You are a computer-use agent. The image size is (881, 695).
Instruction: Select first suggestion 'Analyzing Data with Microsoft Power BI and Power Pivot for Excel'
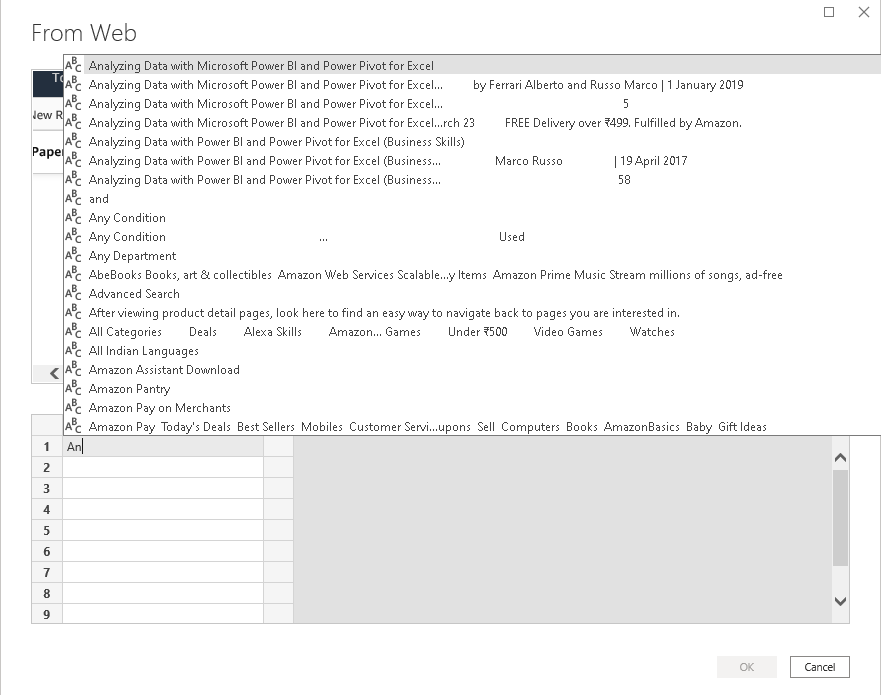(x=472, y=66)
